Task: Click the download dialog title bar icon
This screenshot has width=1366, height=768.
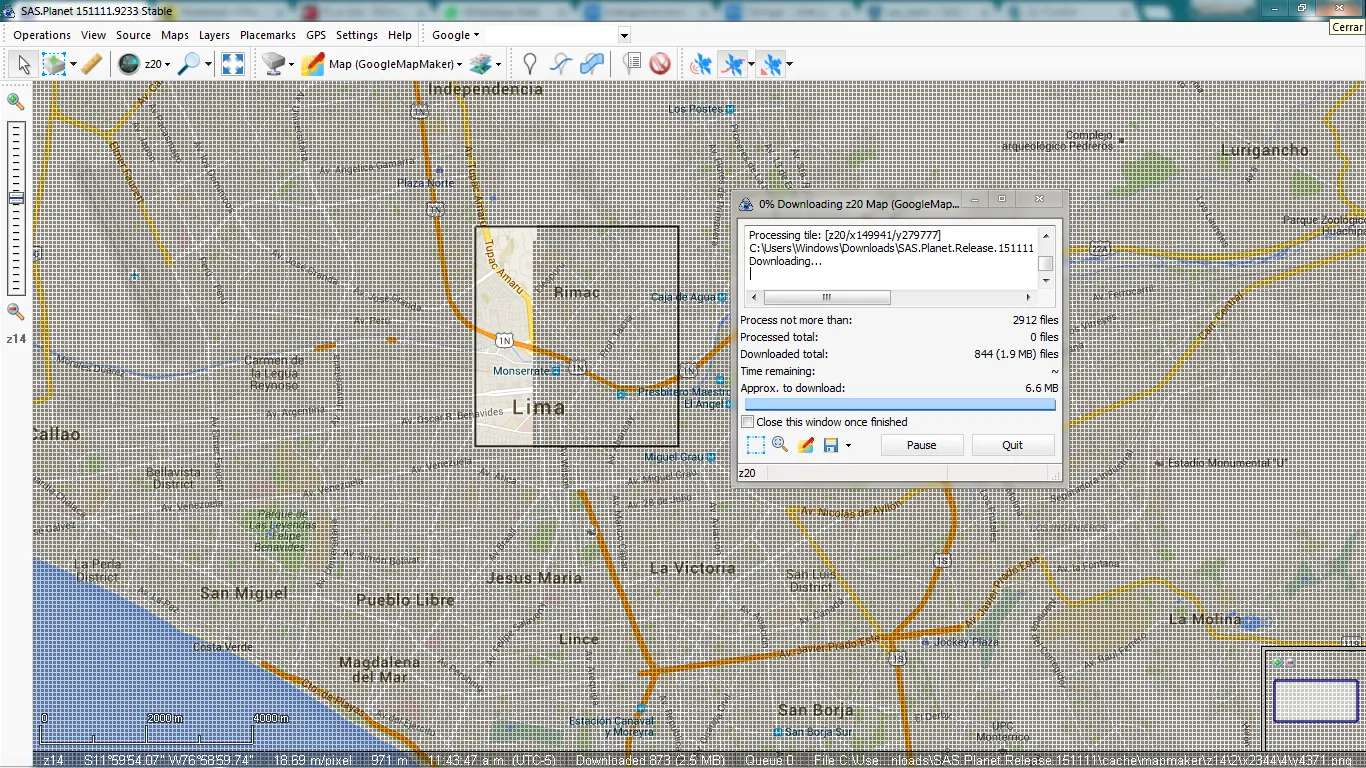Action: tap(746, 204)
